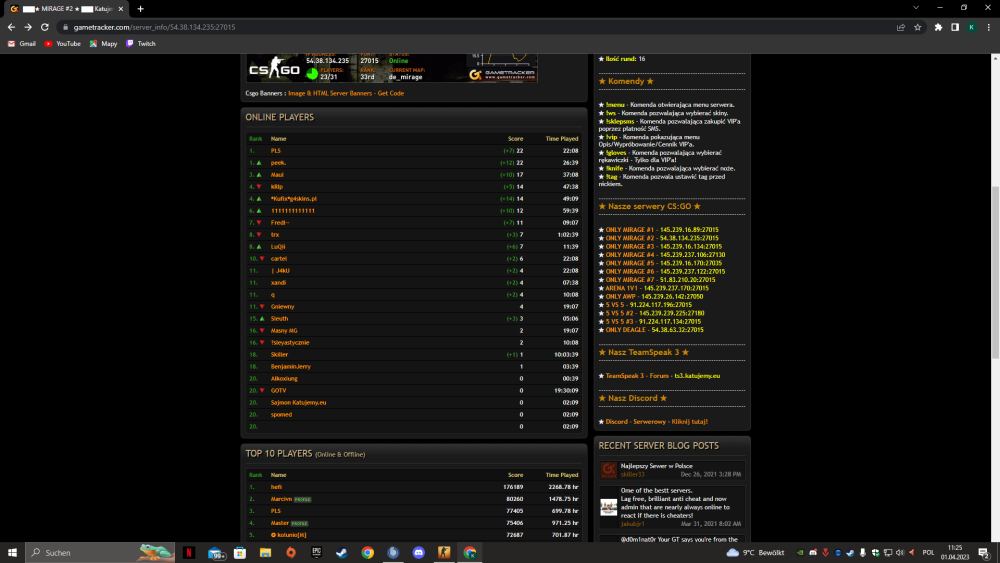Switch to CS:GO game in taskbar
This screenshot has height=563, width=1000.
[x=444, y=553]
